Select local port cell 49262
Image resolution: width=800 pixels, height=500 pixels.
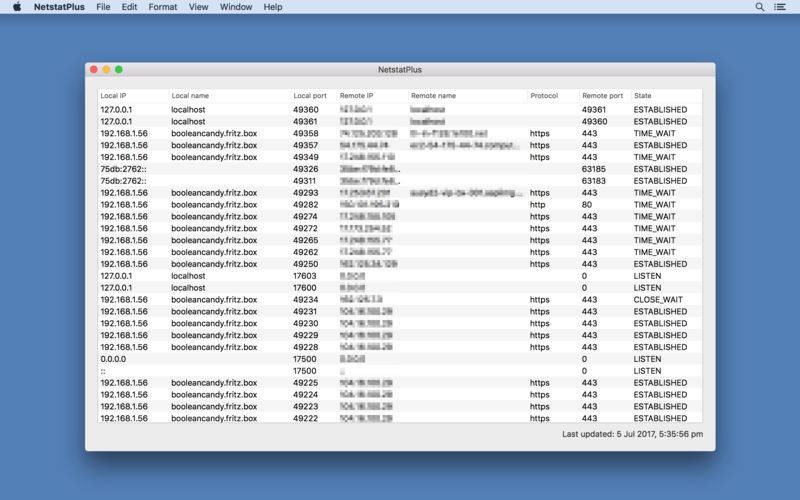(305, 252)
